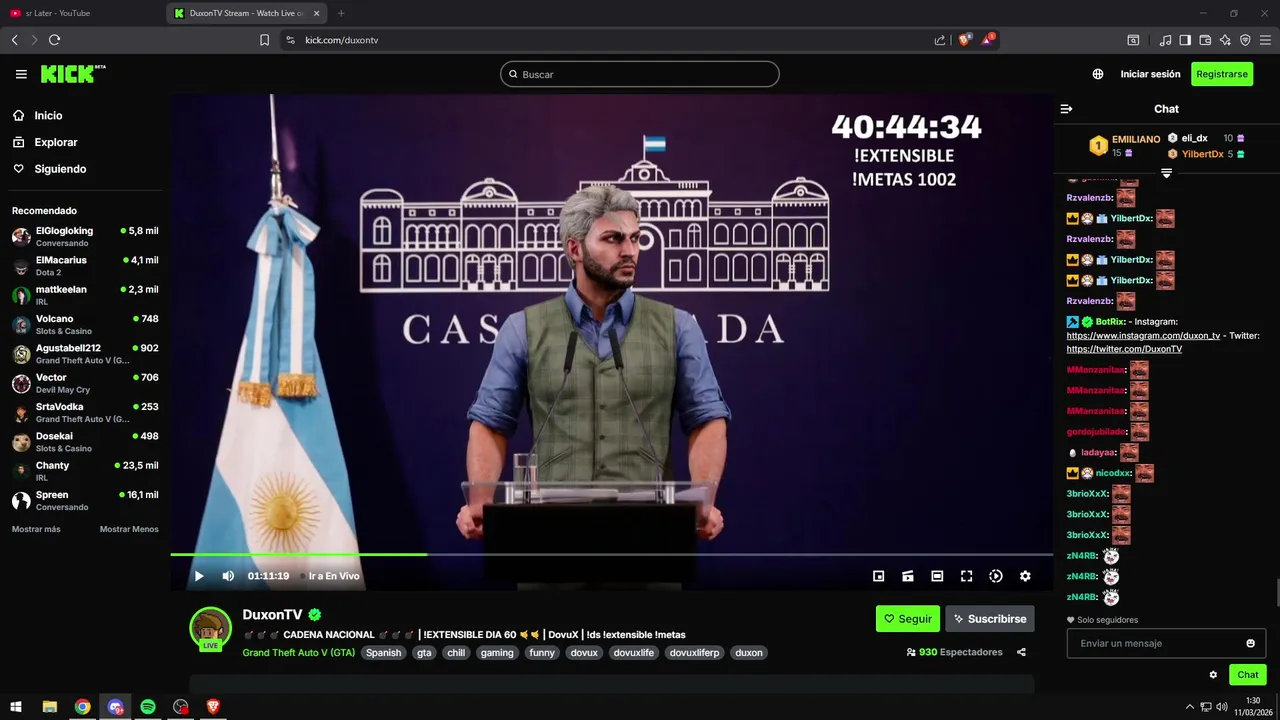This screenshot has width=1280, height=720.
Task: Open Siguiendo in the sidebar
Action: (49, 169)
